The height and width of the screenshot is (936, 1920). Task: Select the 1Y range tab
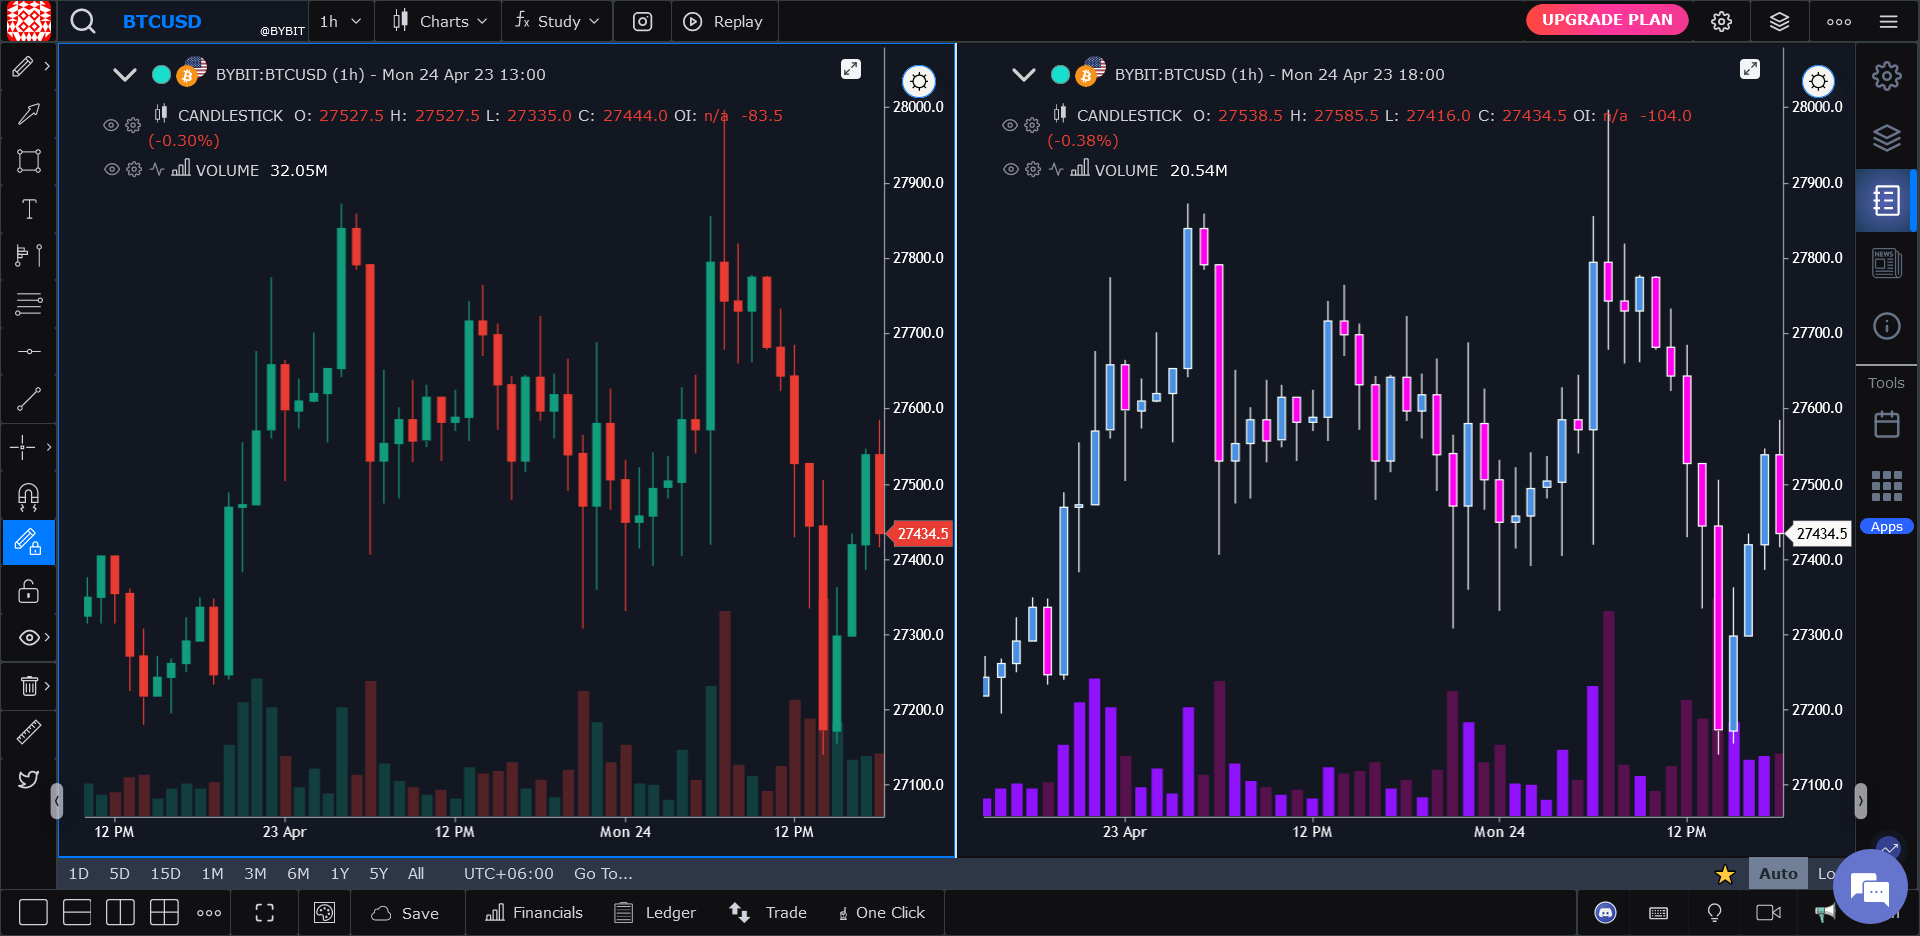tap(340, 874)
